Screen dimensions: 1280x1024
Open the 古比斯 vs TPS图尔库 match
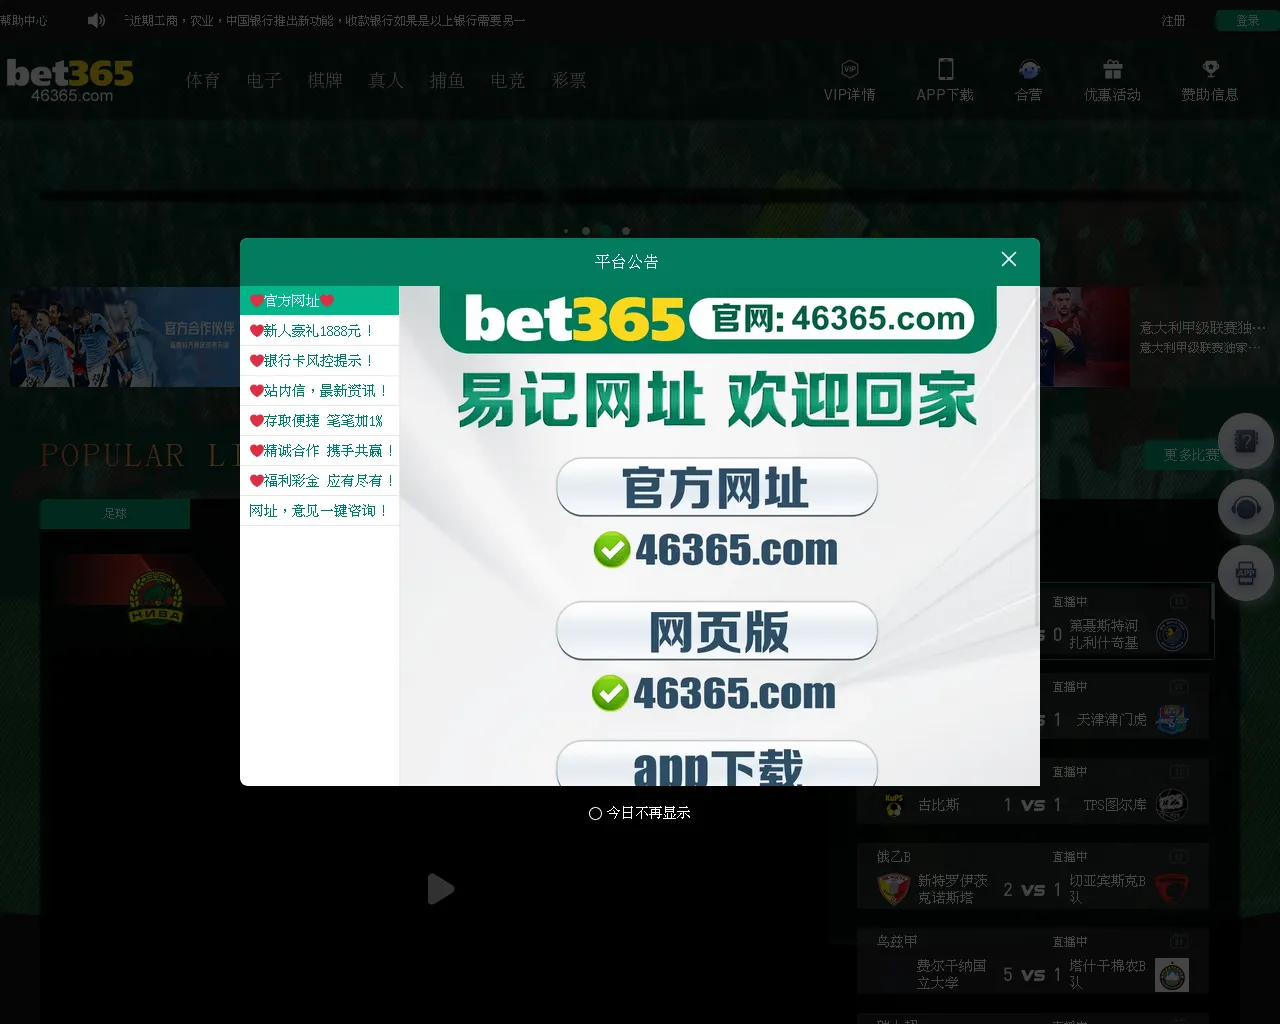[1033, 791]
